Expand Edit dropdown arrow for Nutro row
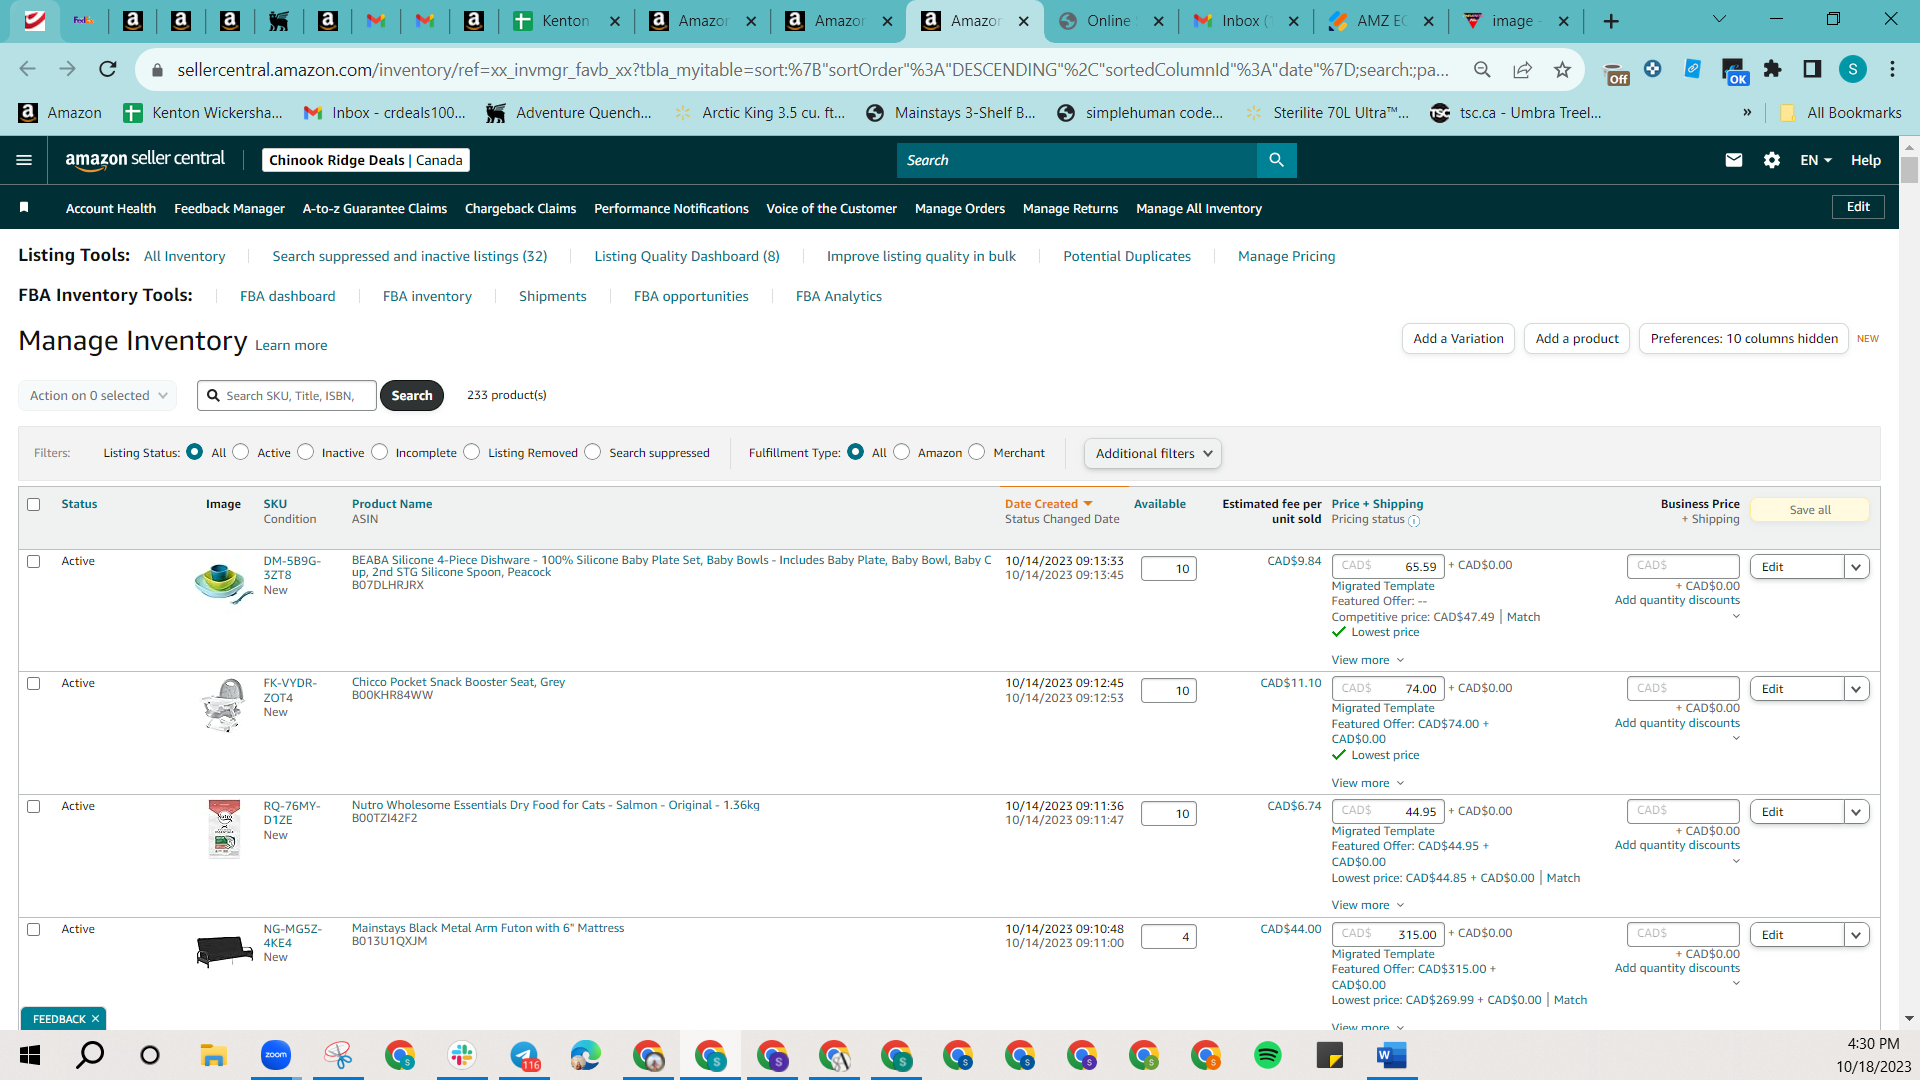The image size is (1920, 1080). (1856, 812)
